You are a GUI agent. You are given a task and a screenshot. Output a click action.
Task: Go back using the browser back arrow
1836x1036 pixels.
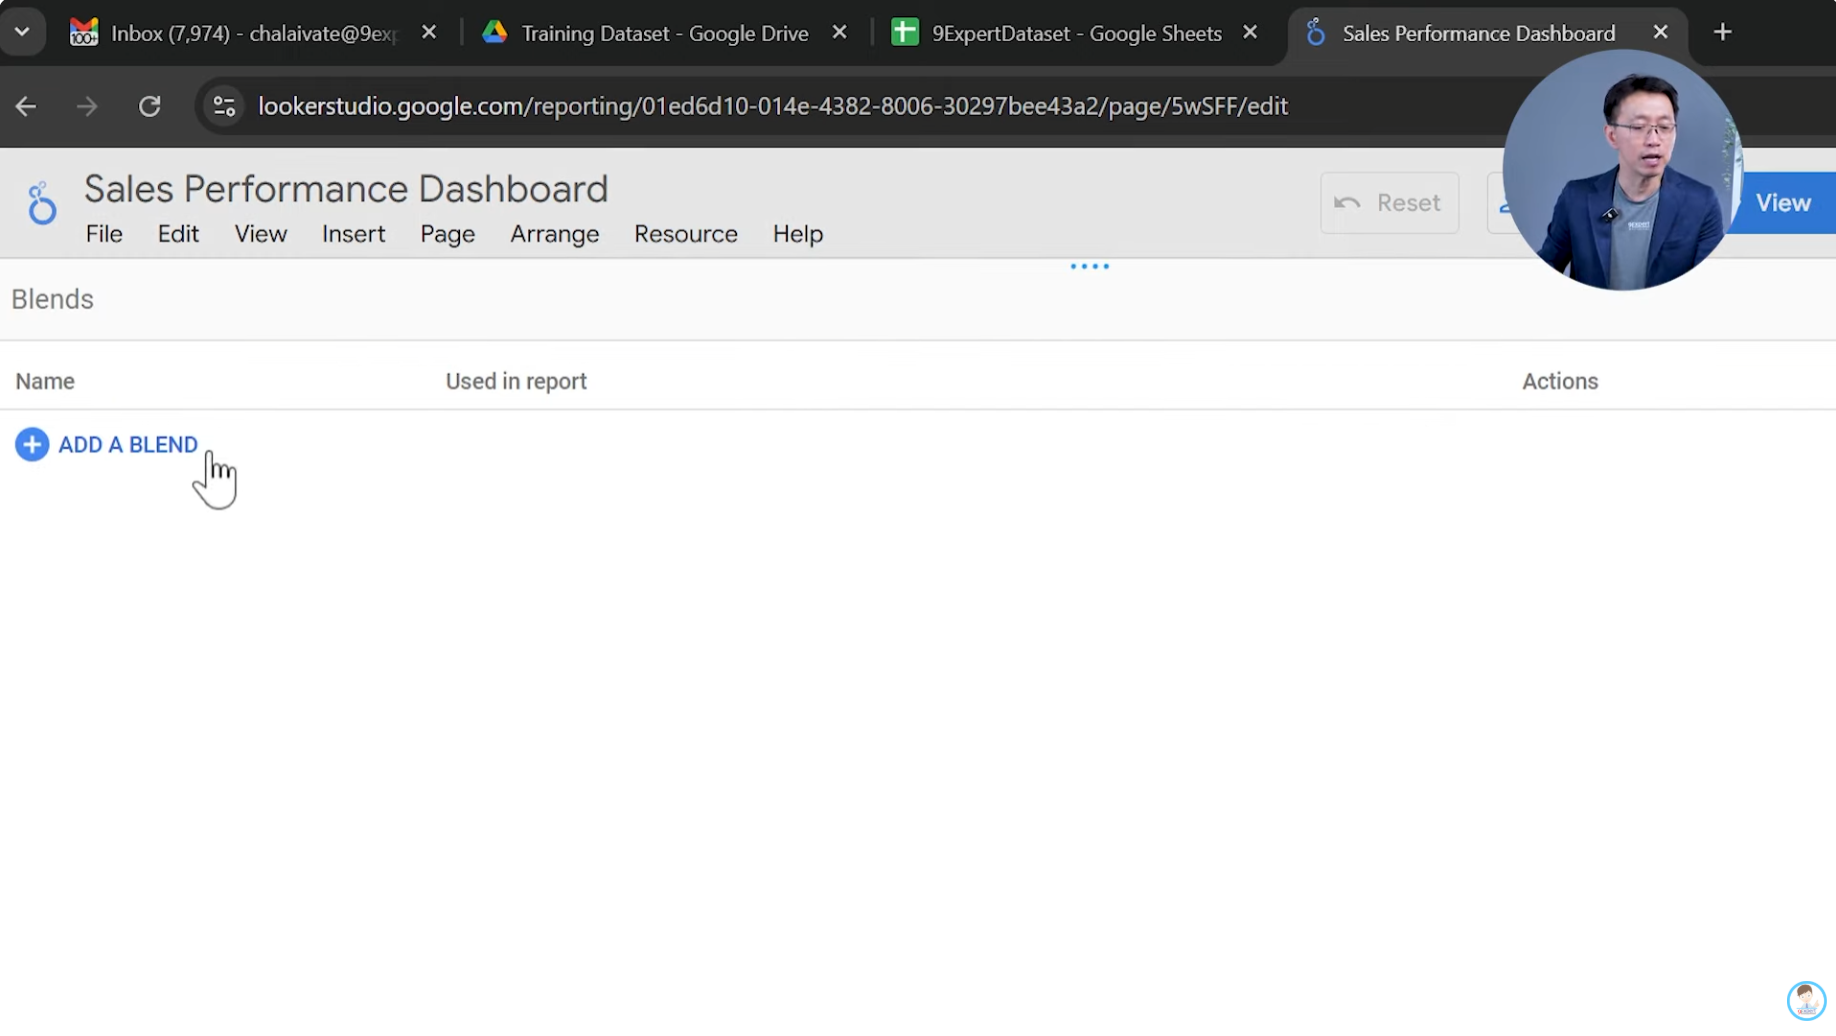coord(26,106)
